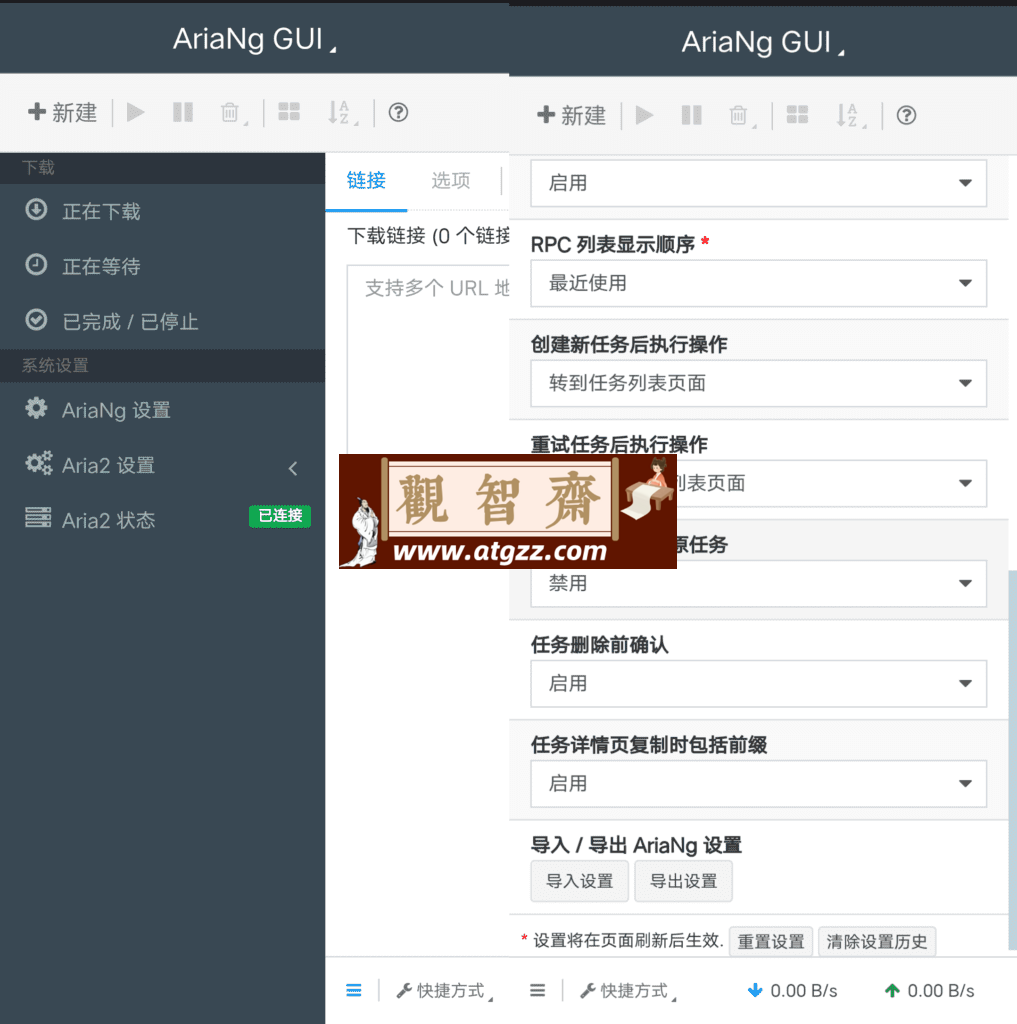Click the 重置设置 button
This screenshot has width=1017, height=1024.
[771, 942]
